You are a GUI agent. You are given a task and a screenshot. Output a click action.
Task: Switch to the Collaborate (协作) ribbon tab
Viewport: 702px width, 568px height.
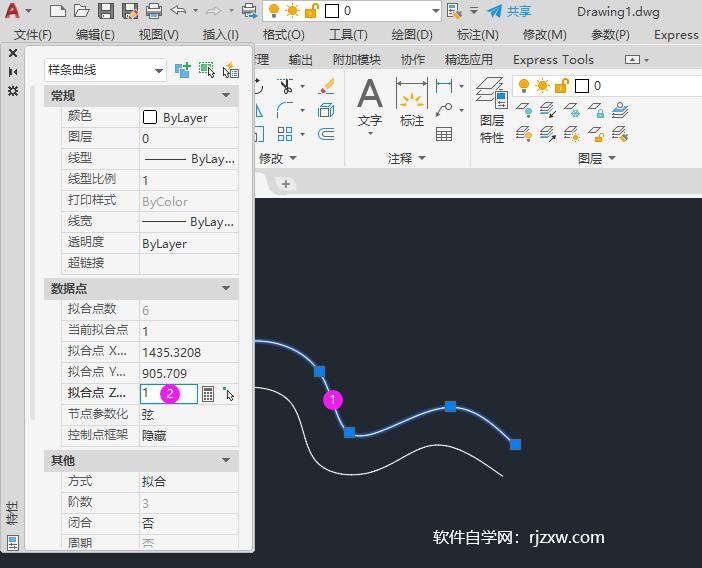(412, 60)
